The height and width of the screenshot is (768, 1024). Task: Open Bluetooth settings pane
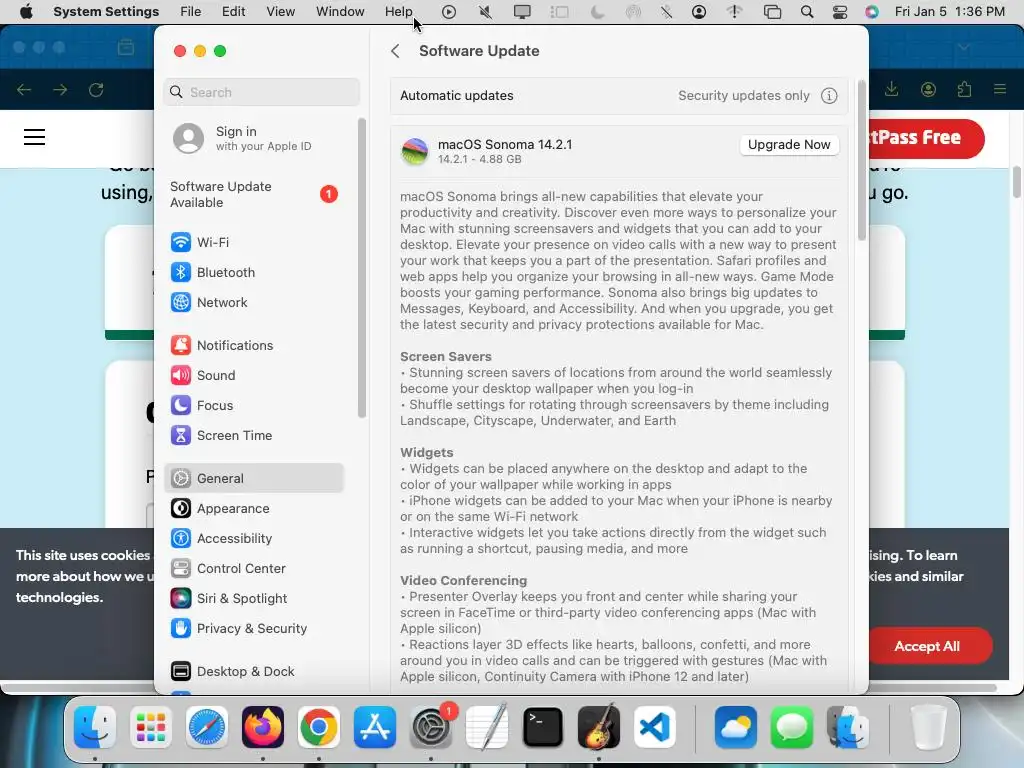pyautogui.click(x=253, y=272)
